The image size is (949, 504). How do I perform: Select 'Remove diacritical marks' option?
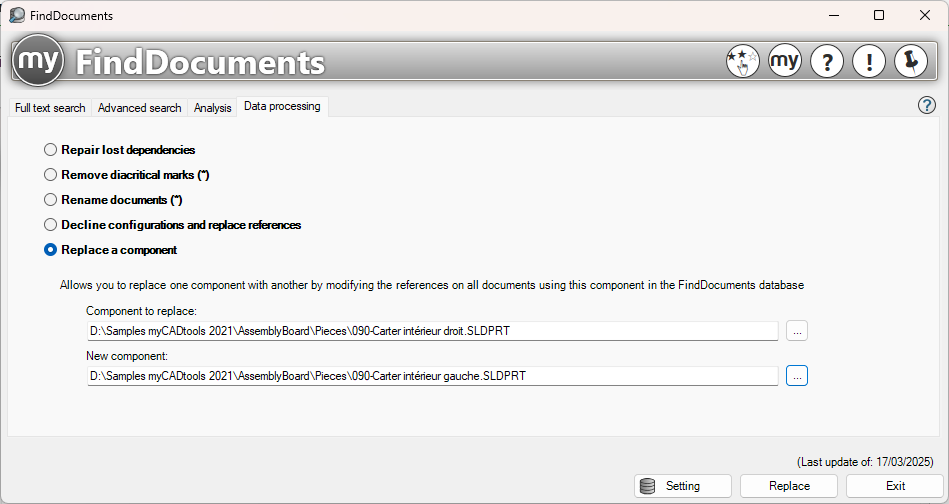pyautogui.click(x=51, y=175)
